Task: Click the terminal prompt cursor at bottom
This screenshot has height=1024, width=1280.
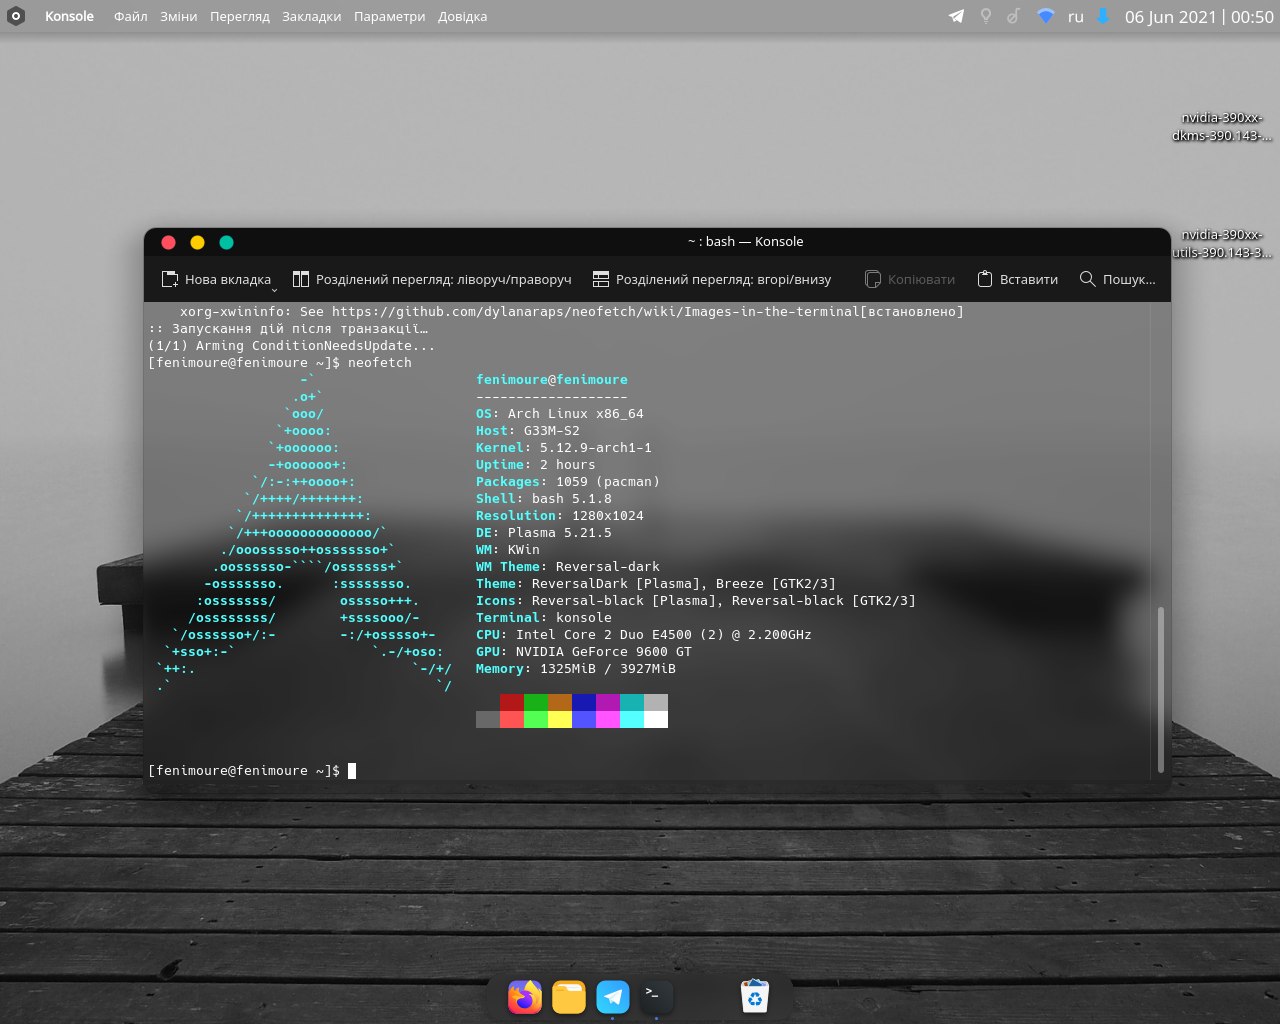Action: tap(352, 771)
